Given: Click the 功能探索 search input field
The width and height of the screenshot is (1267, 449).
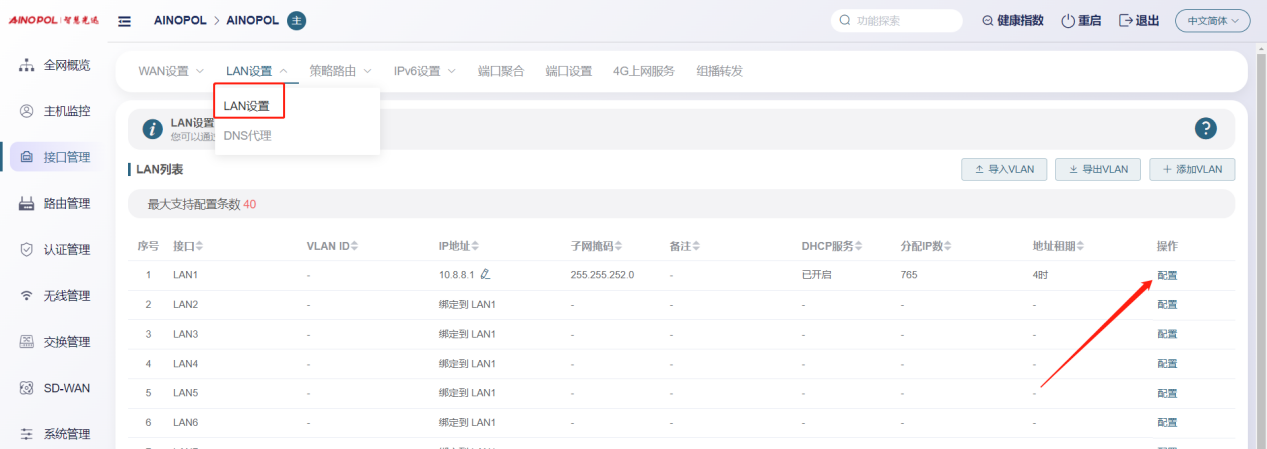Looking at the screenshot, I should 900,21.
